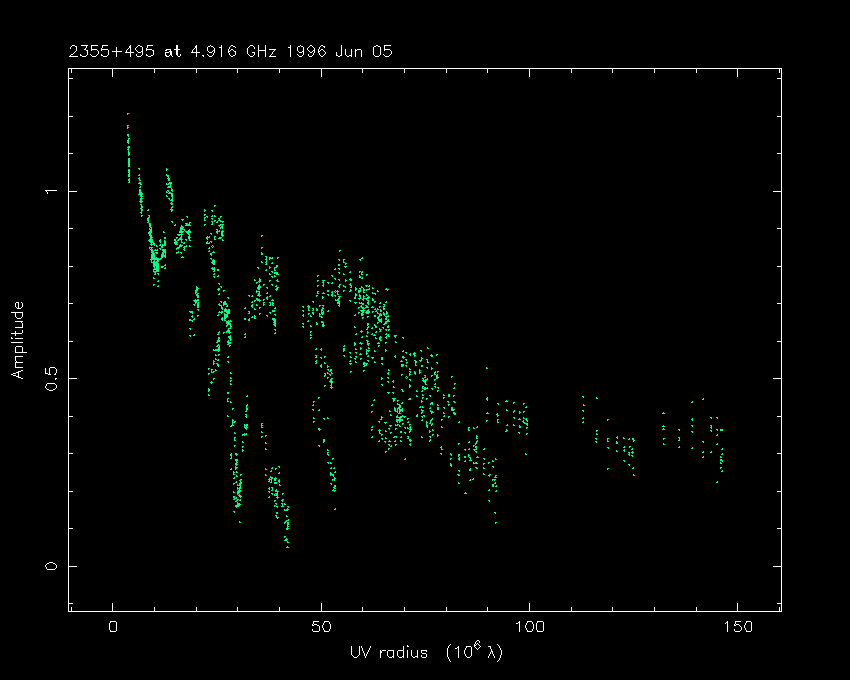Click the y-axis tick label '0'
The height and width of the screenshot is (680, 850).
[48, 566]
